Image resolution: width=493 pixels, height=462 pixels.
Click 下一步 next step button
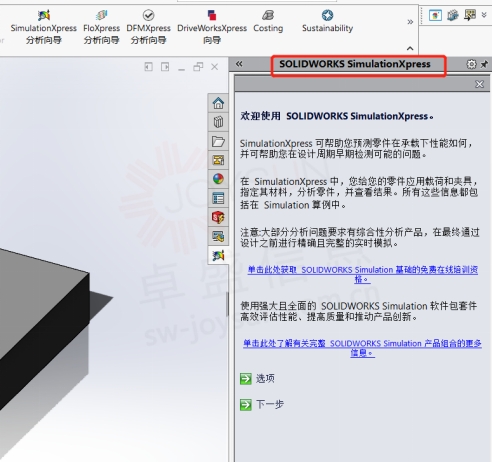(x=262, y=405)
